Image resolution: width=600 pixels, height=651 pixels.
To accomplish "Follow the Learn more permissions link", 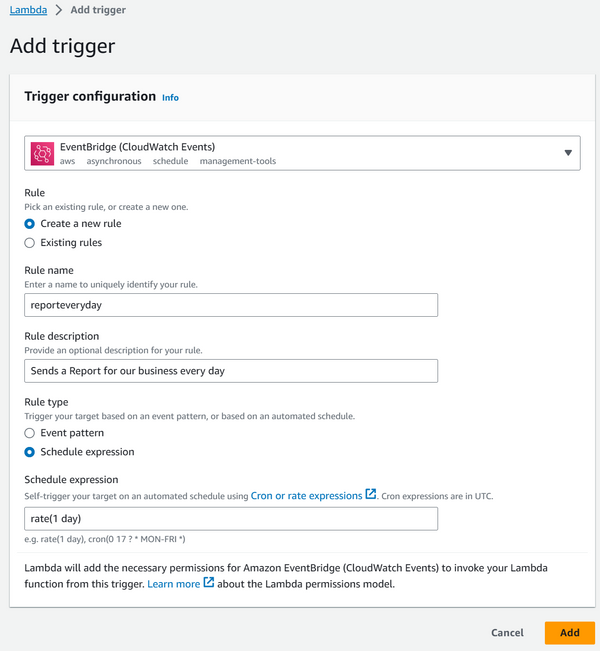I will [174, 584].
